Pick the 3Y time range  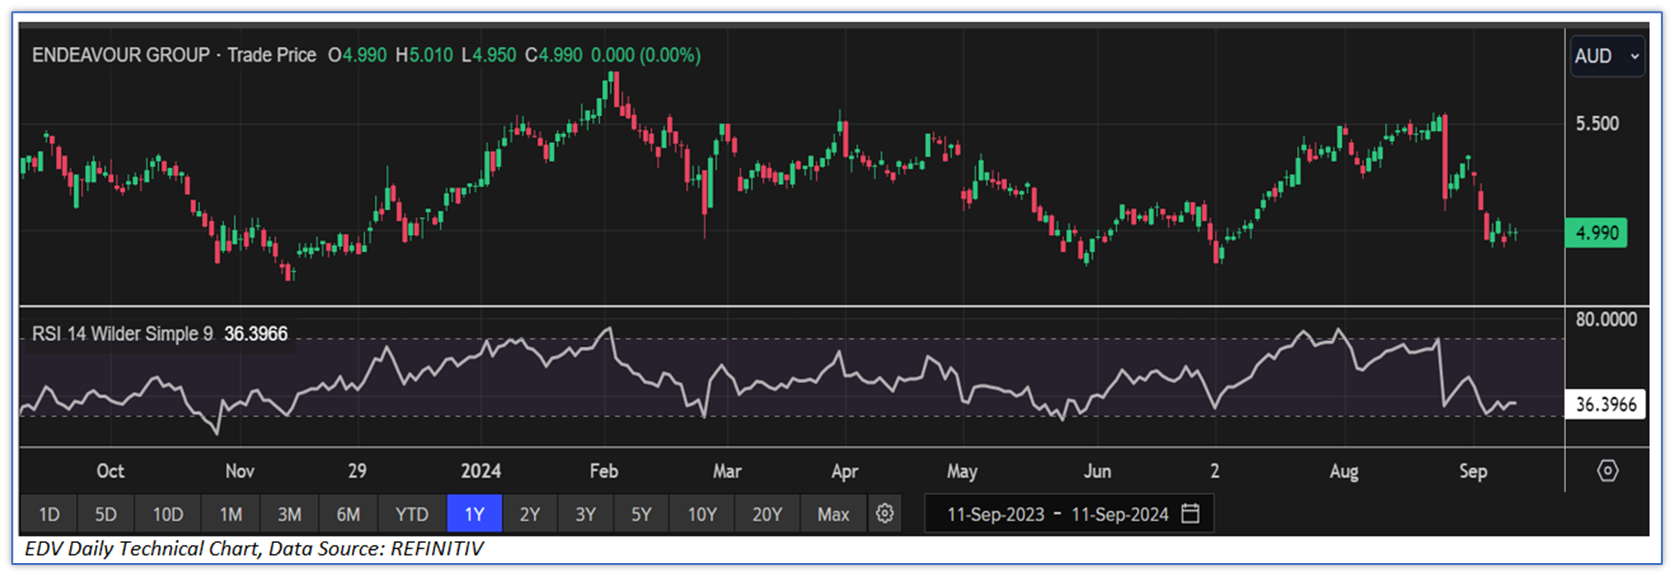pyautogui.click(x=585, y=514)
